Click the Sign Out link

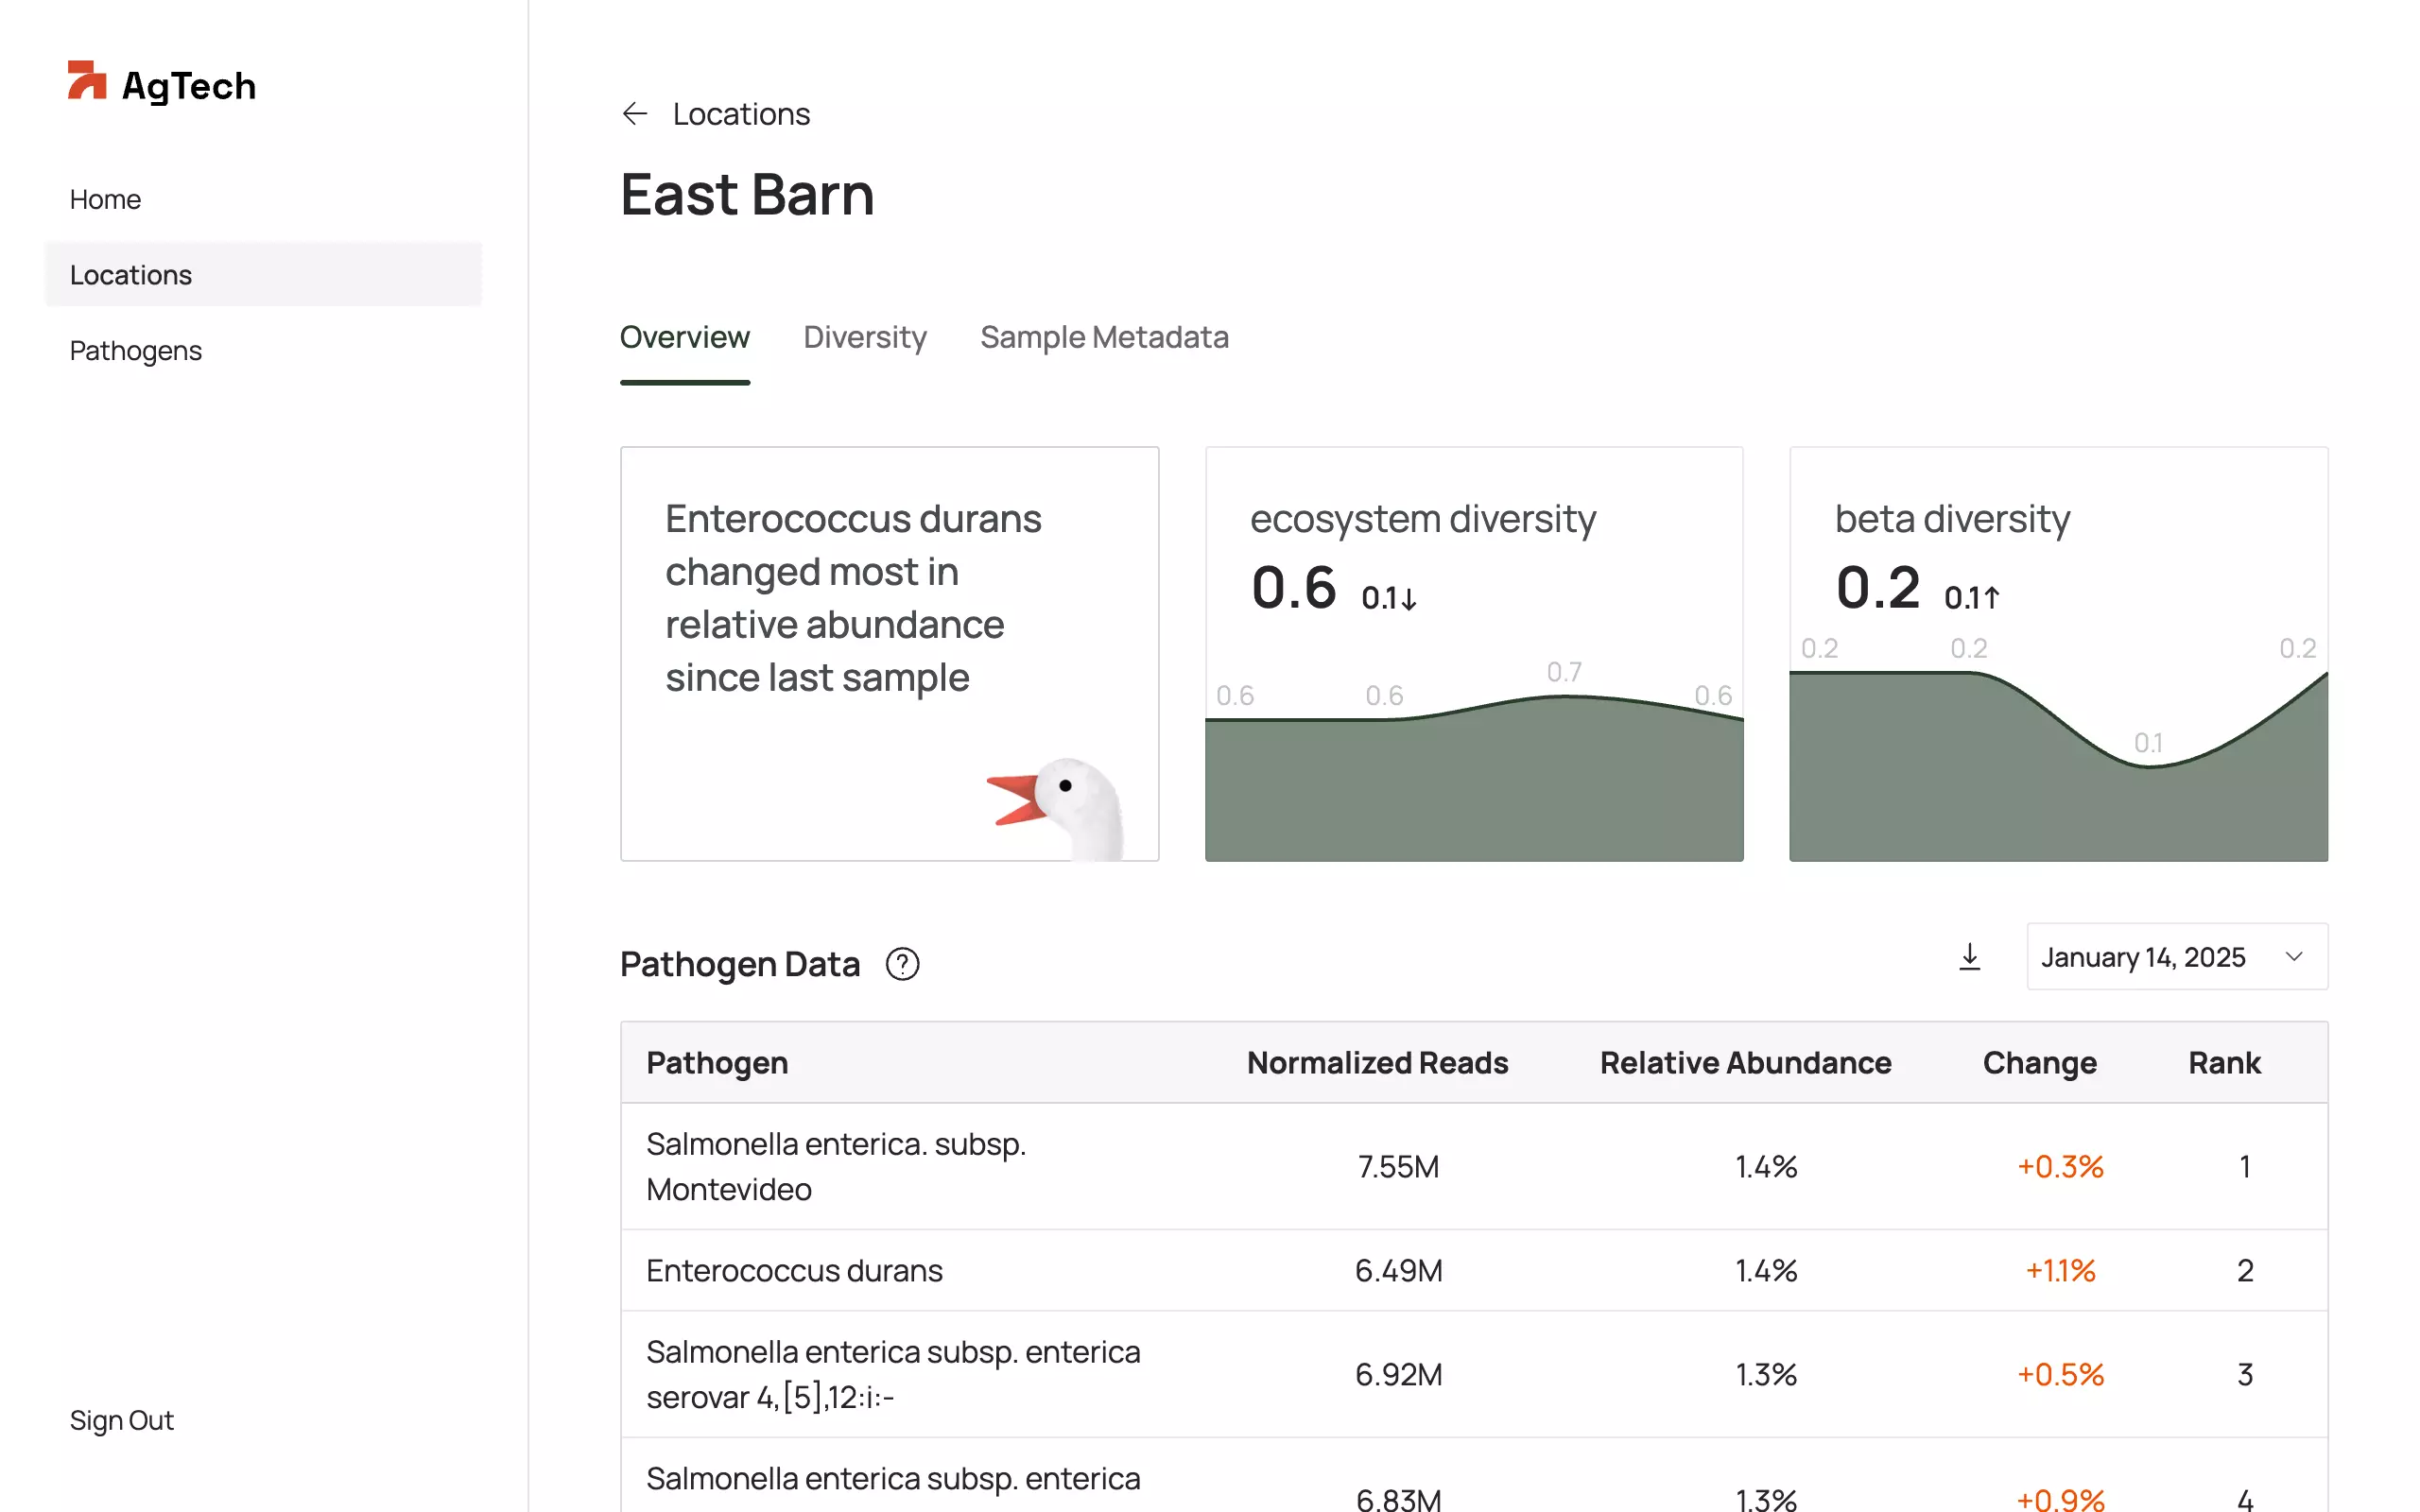[122, 1420]
